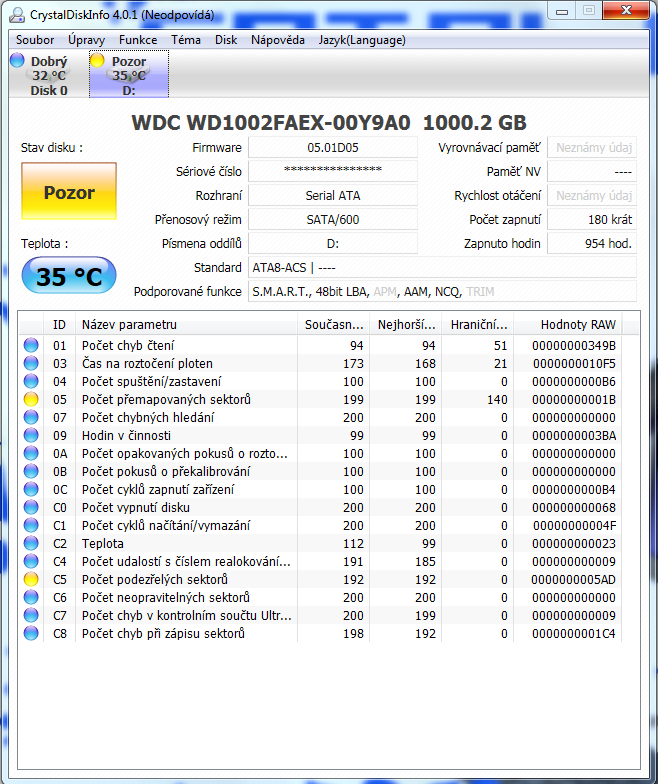Click the Podporované funkce S.M.A.R.T. field
Image resolution: width=658 pixels, height=784 pixels.
tap(442, 292)
